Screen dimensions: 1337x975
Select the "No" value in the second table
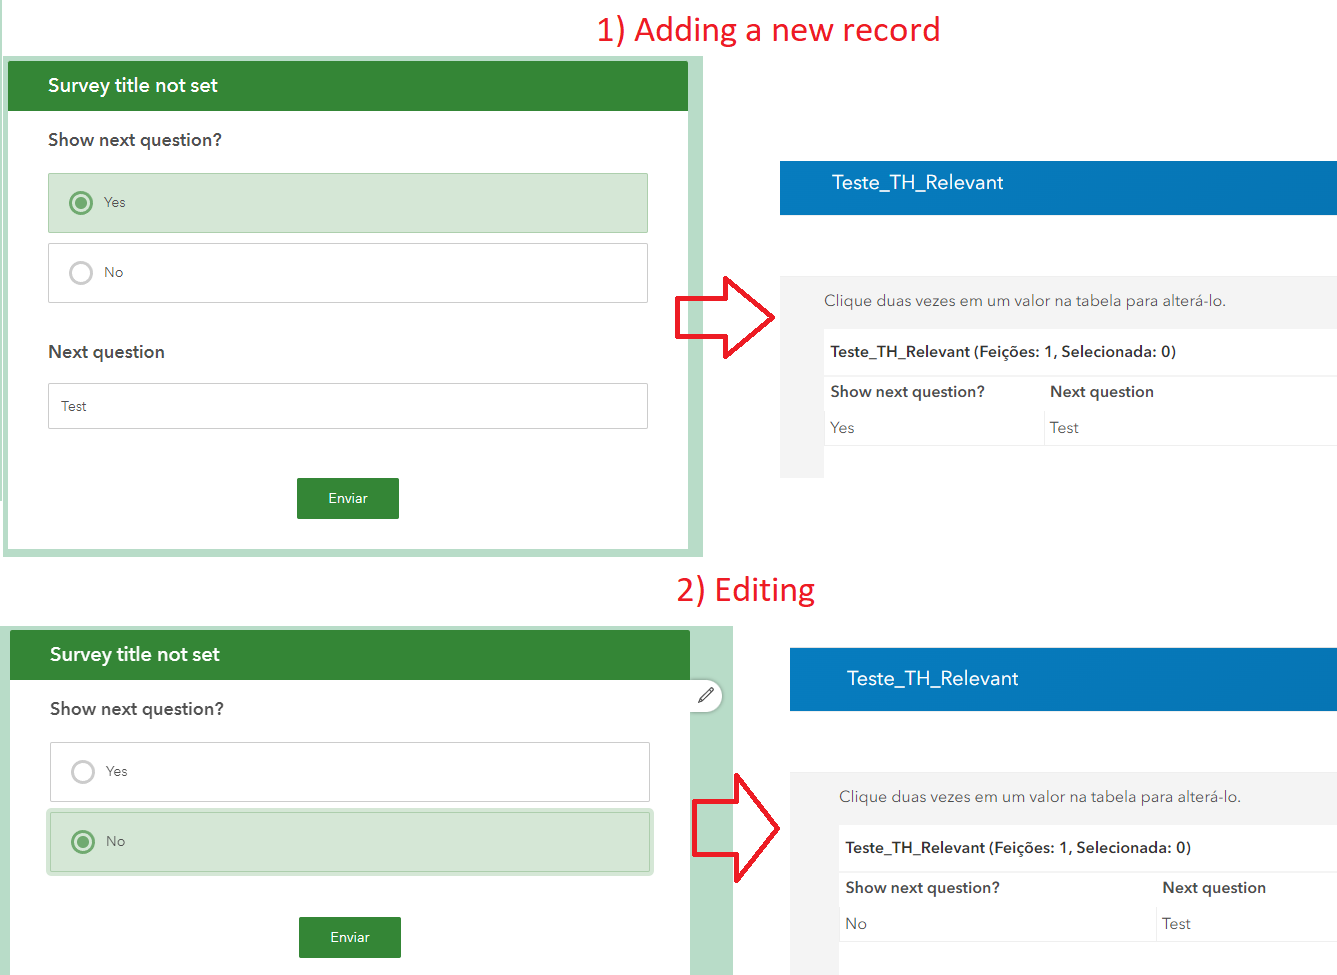point(855,923)
